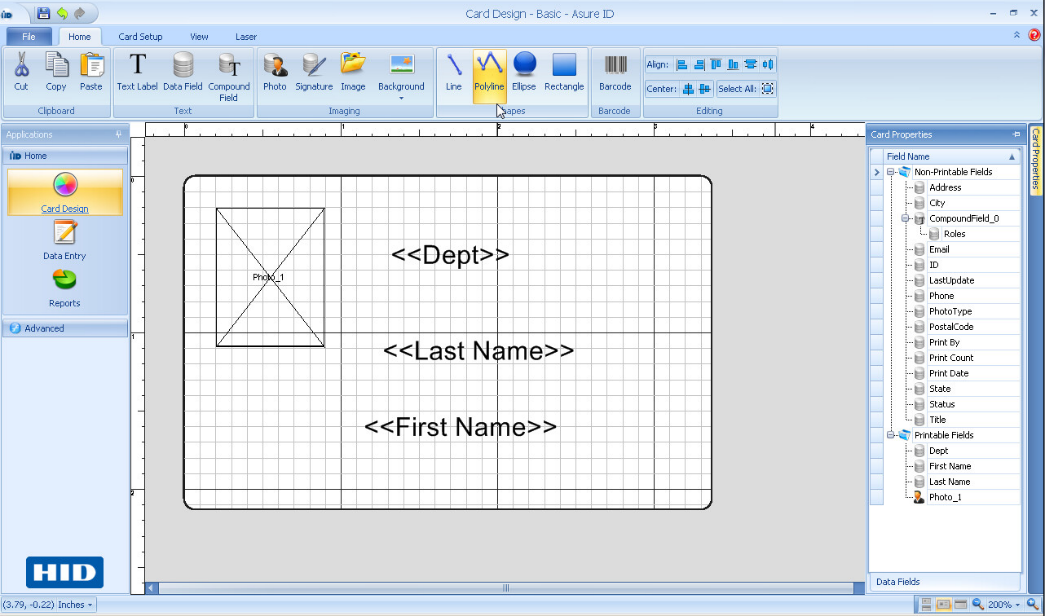Switch to the Card Setup ribbon tab
The height and width of the screenshot is (616, 1045).
[x=140, y=37]
